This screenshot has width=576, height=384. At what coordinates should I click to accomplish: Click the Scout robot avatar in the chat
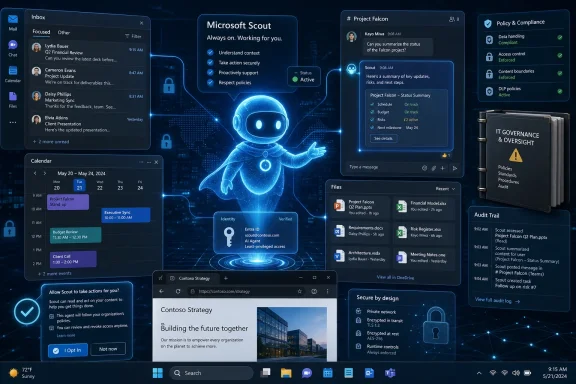tap(352, 69)
